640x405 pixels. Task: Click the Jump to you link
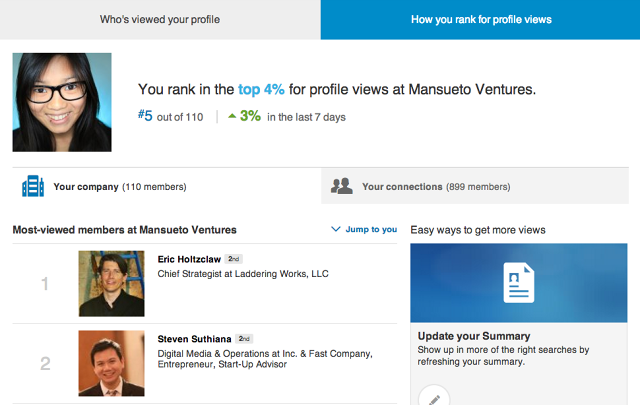tap(371, 229)
